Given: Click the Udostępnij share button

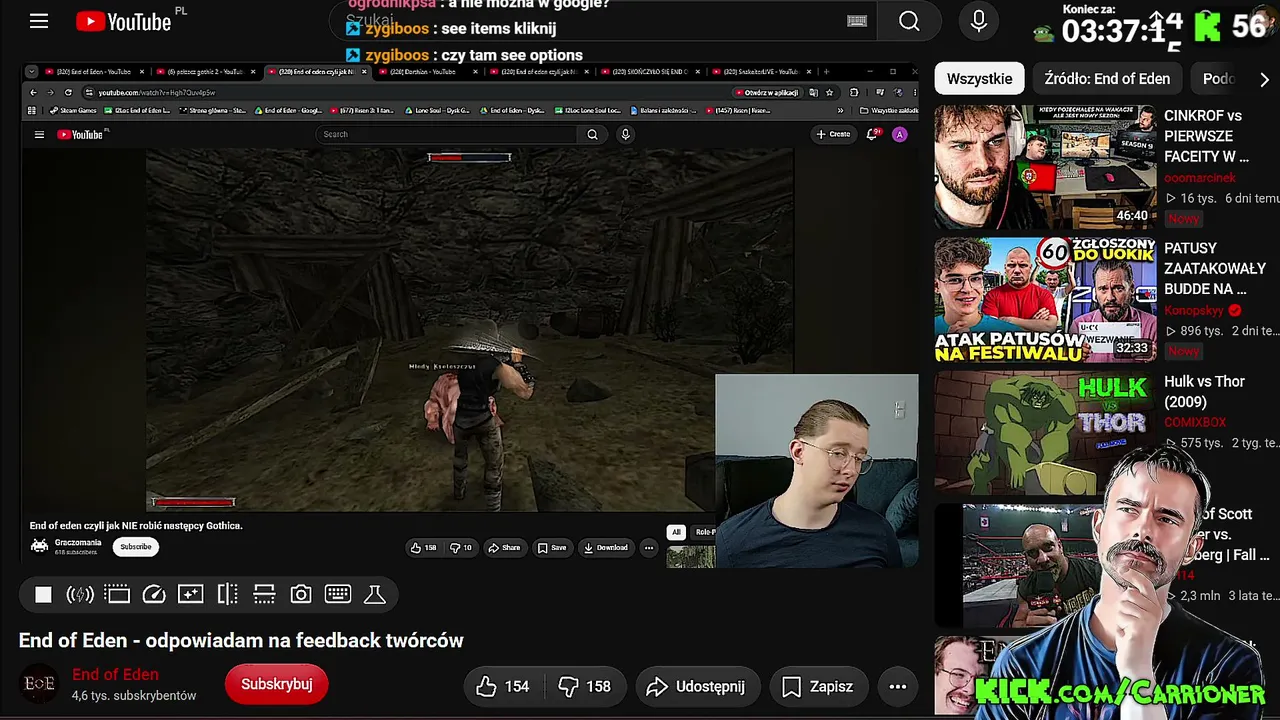Looking at the screenshot, I should (x=696, y=686).
